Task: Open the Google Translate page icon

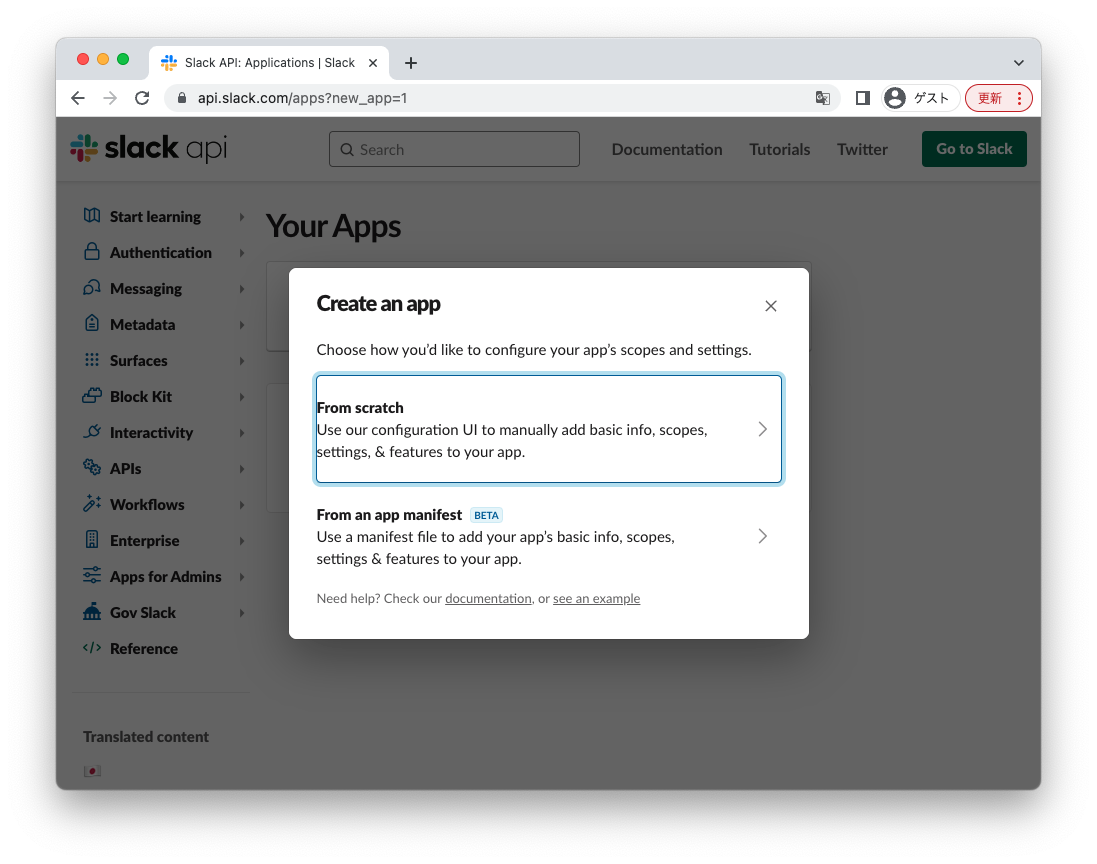Action: [x=823, y=98]
